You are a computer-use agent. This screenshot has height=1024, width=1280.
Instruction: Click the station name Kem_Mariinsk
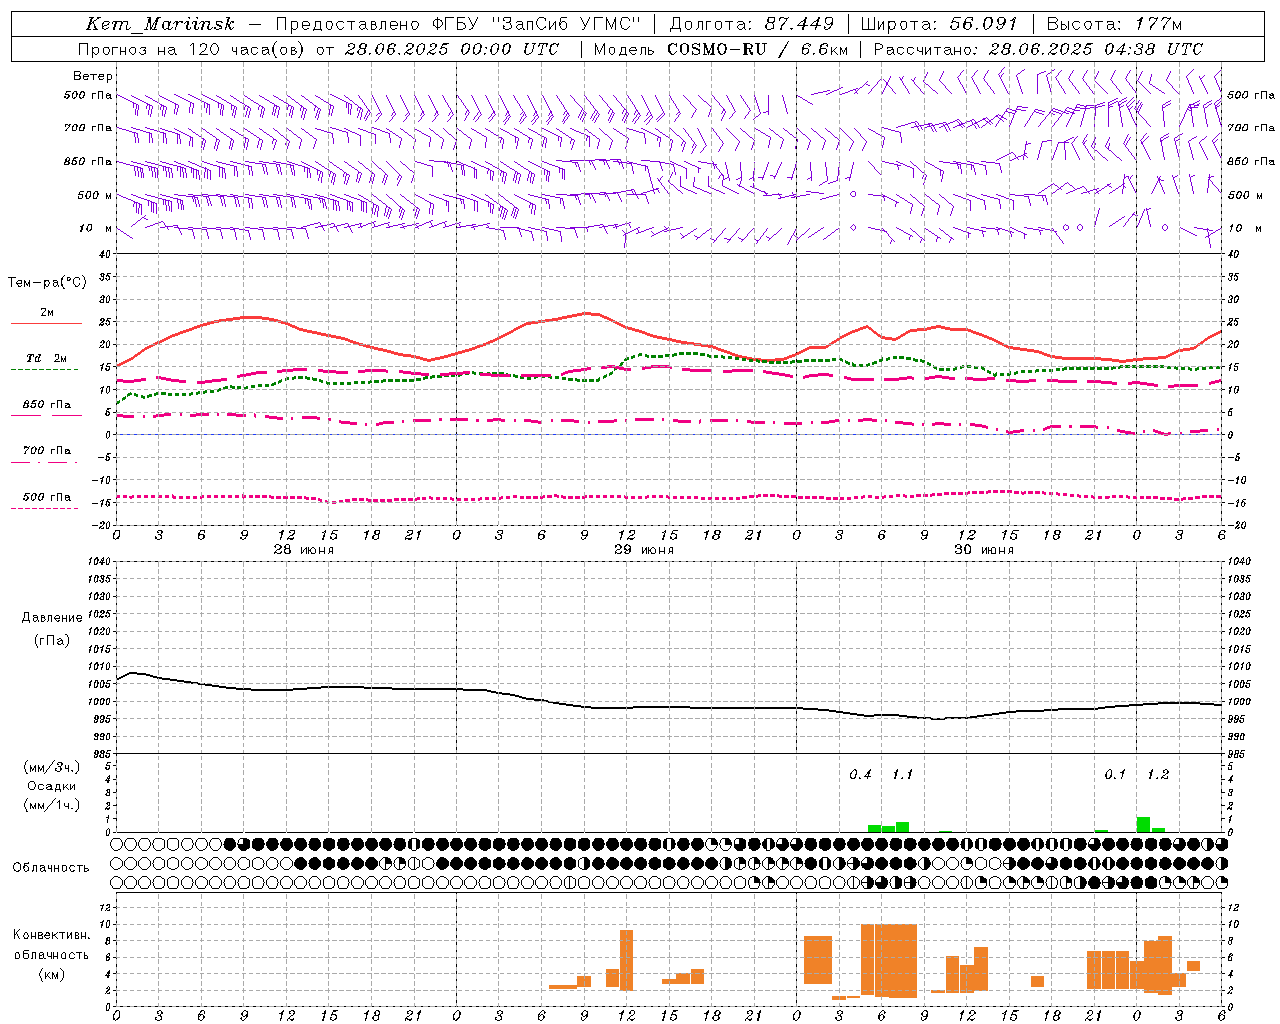point(160,24)
